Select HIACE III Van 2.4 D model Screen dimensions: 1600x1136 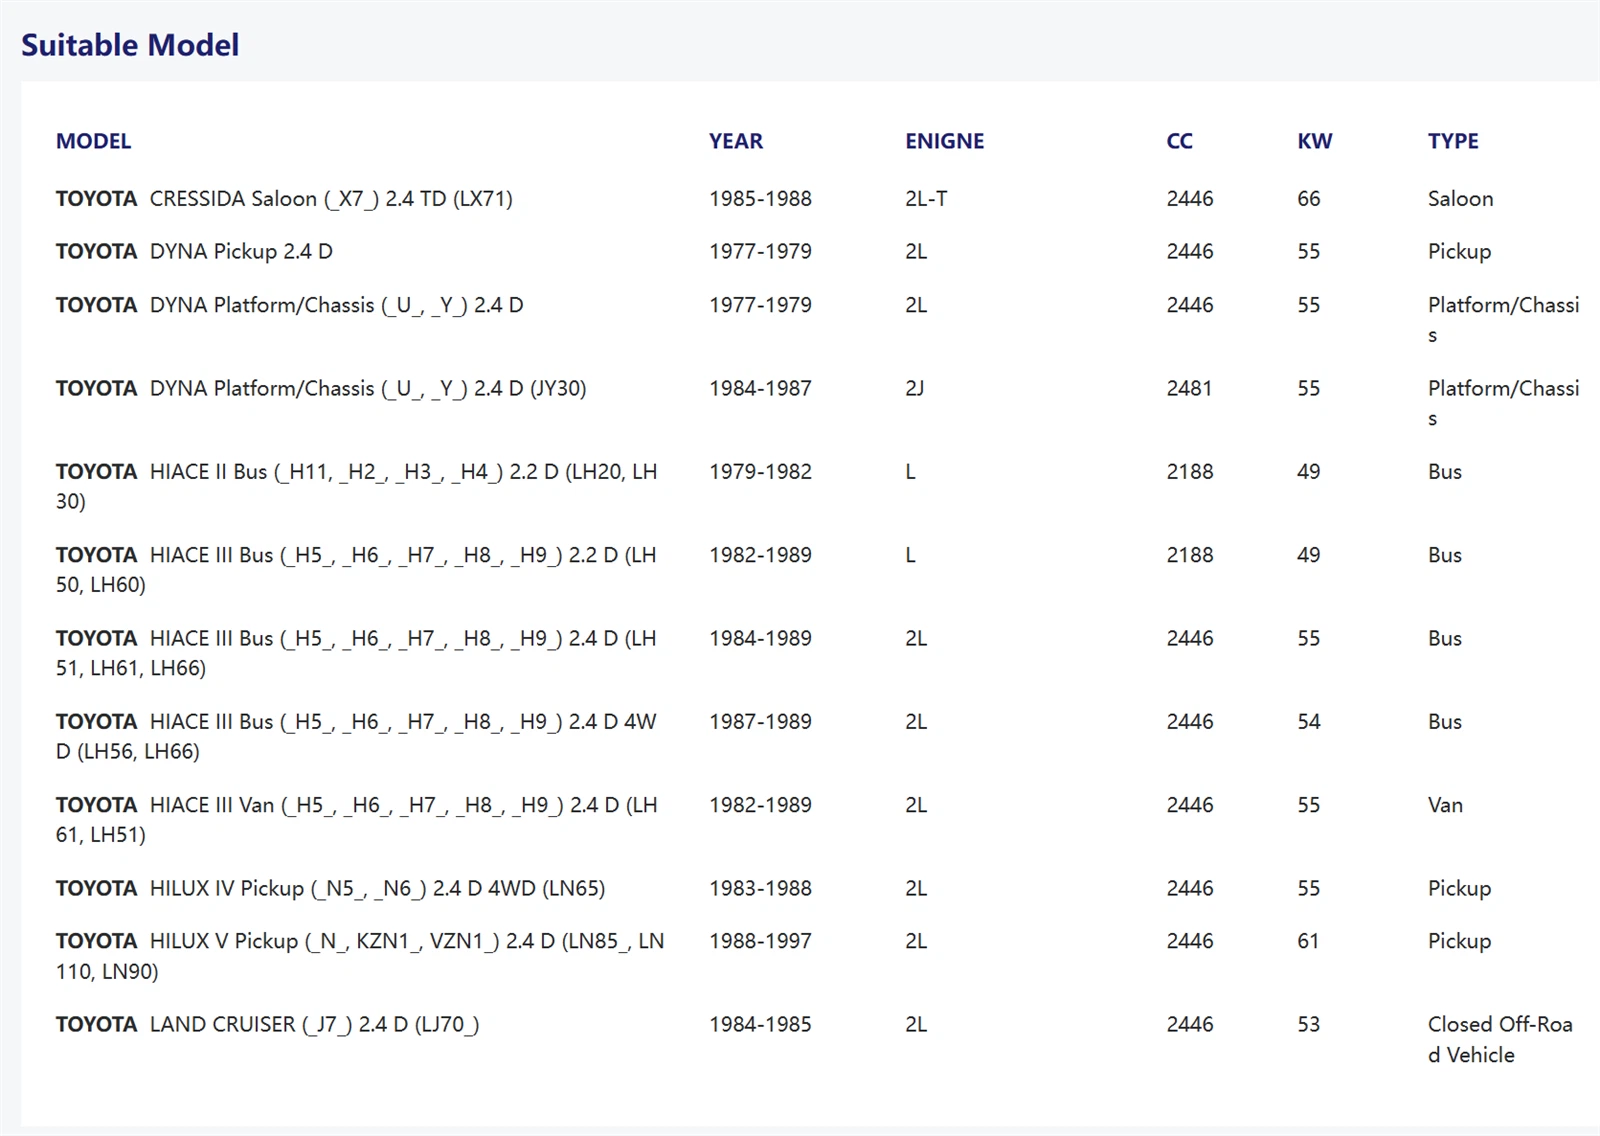pyautogui.click(x=357, y=819)
